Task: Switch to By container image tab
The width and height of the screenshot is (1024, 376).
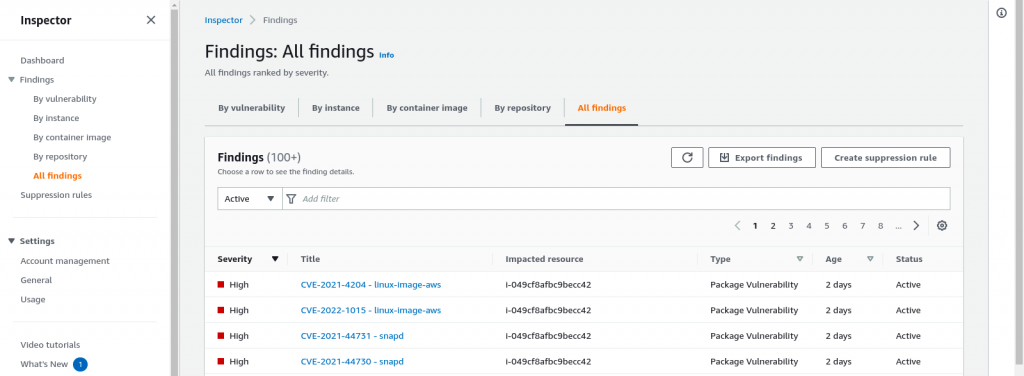Action: click(426, 108)
